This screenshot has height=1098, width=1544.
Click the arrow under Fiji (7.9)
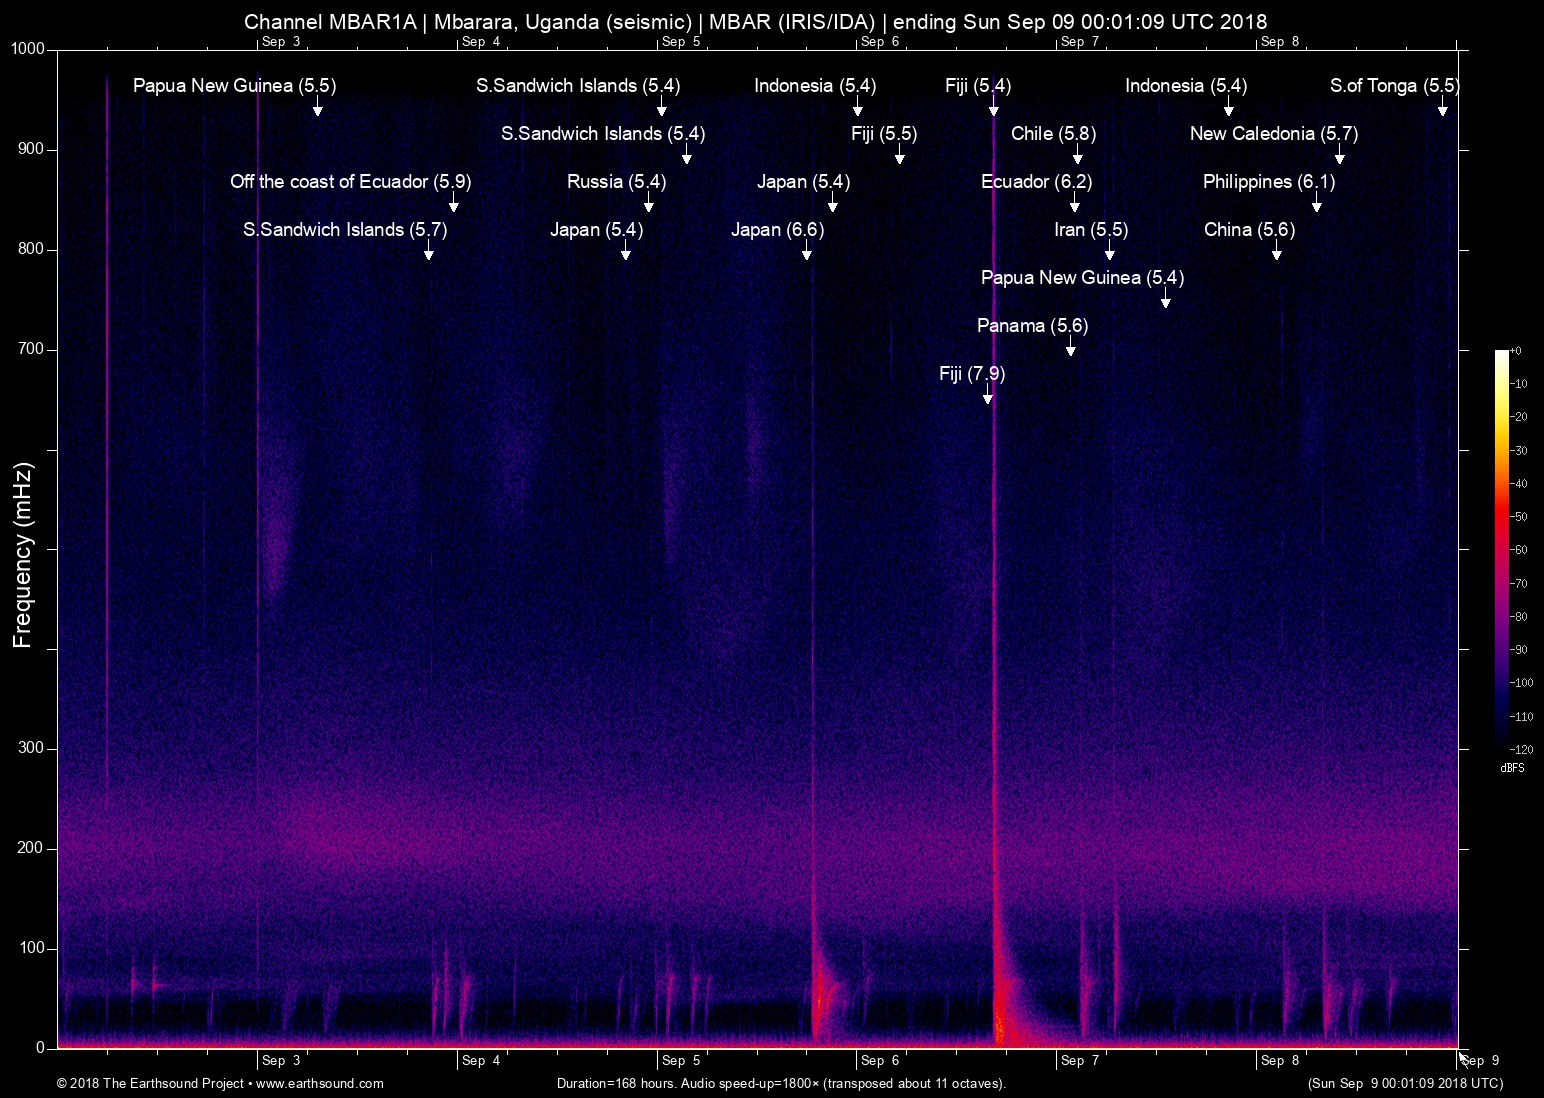pyautogui.click(x=988, y=394)
